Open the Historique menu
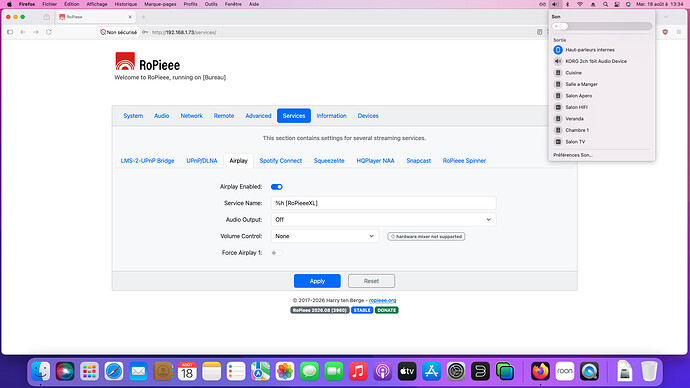Viewport: 690px width, 388px height. 125,4
